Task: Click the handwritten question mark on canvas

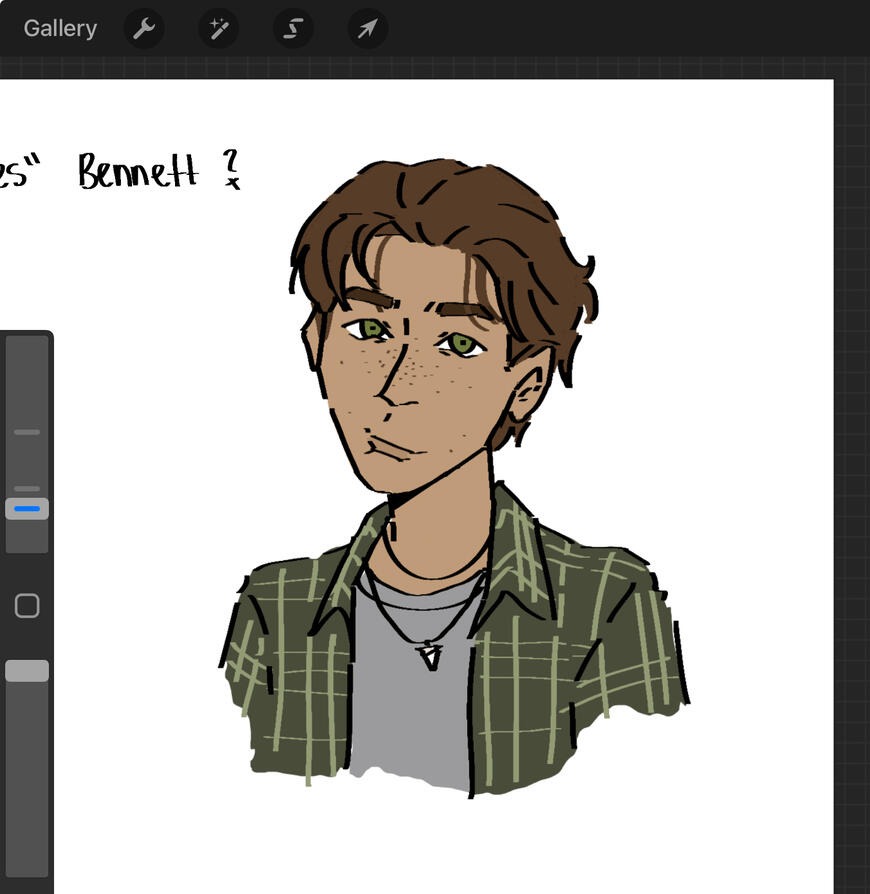Action: tap(231, 167)
